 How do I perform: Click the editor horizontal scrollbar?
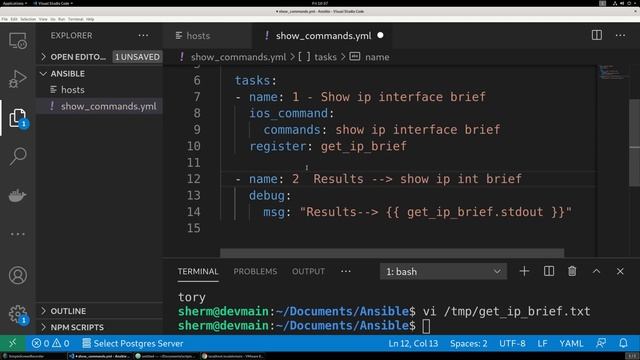pyautogui.click(x=392, y=253)
